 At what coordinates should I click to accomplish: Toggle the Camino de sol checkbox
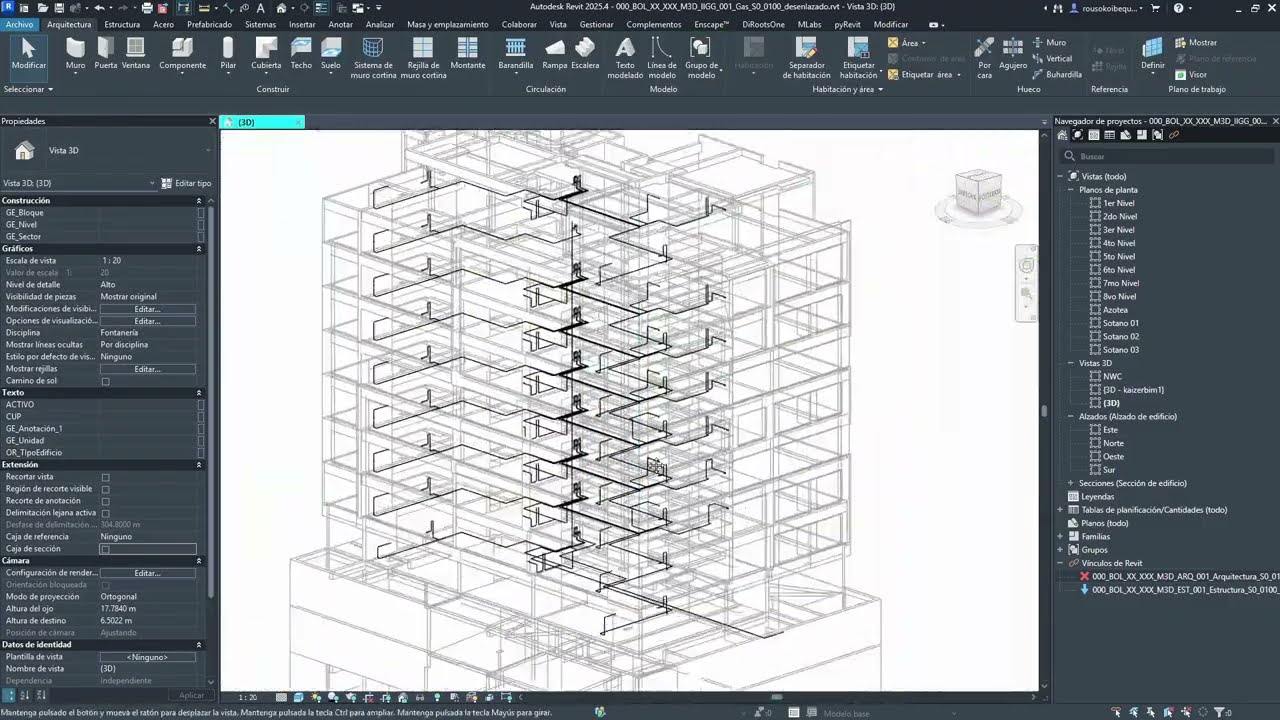105,381
